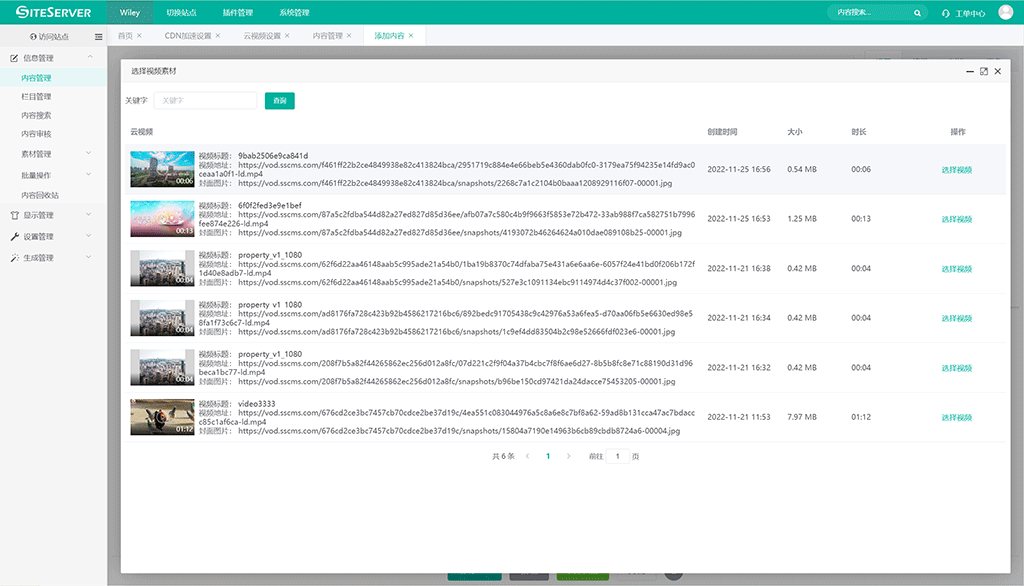Collapse the 信息管理 sidebar section

88,58
